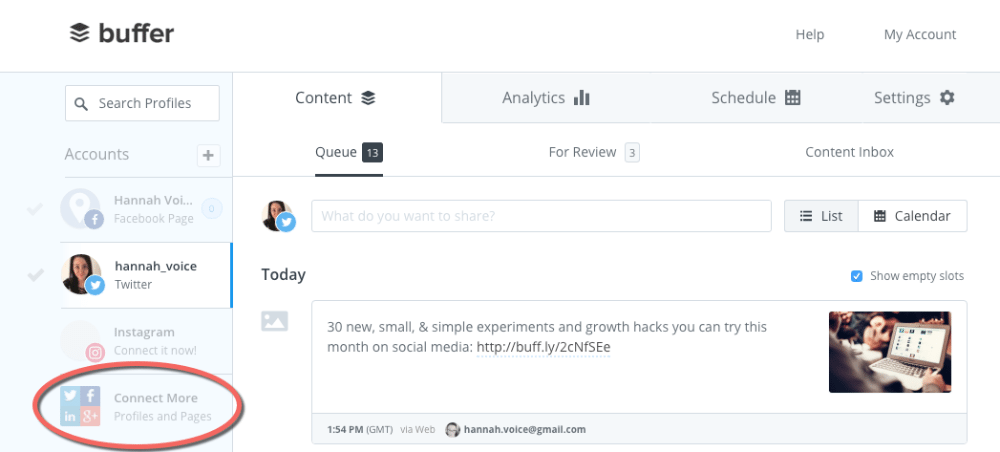Image resolution: width=1000 pixels, height=452 pixels.
Task: Toggle checkmark for hannah_voice Twitter account
Action: click(35, 274)
